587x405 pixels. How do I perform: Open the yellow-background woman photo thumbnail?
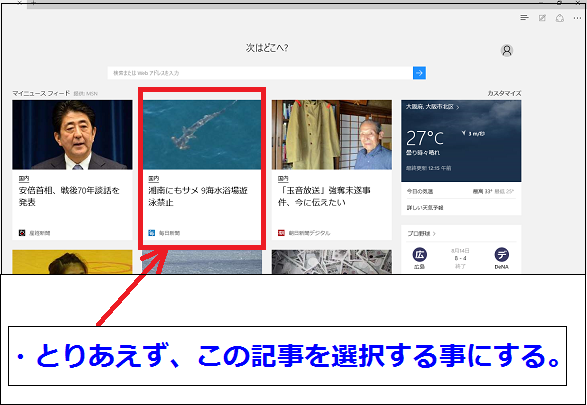tap(72, 262)
